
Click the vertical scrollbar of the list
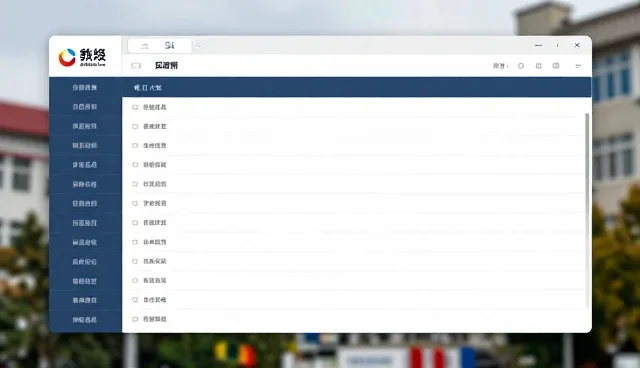pos(587,210)
